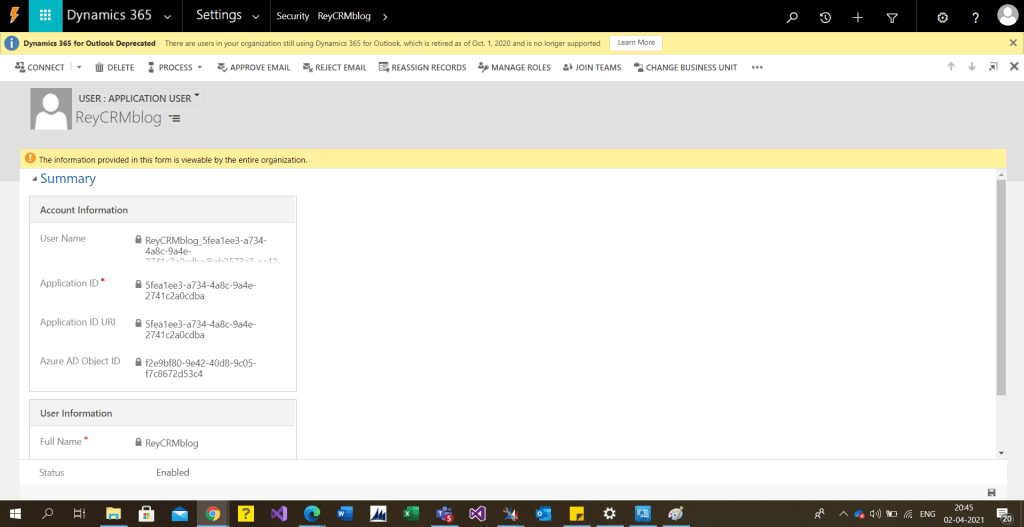The height and width of the screenshot is (527, 1024).
Task: Click the Learn More button
Action: (x=636, y=43)
